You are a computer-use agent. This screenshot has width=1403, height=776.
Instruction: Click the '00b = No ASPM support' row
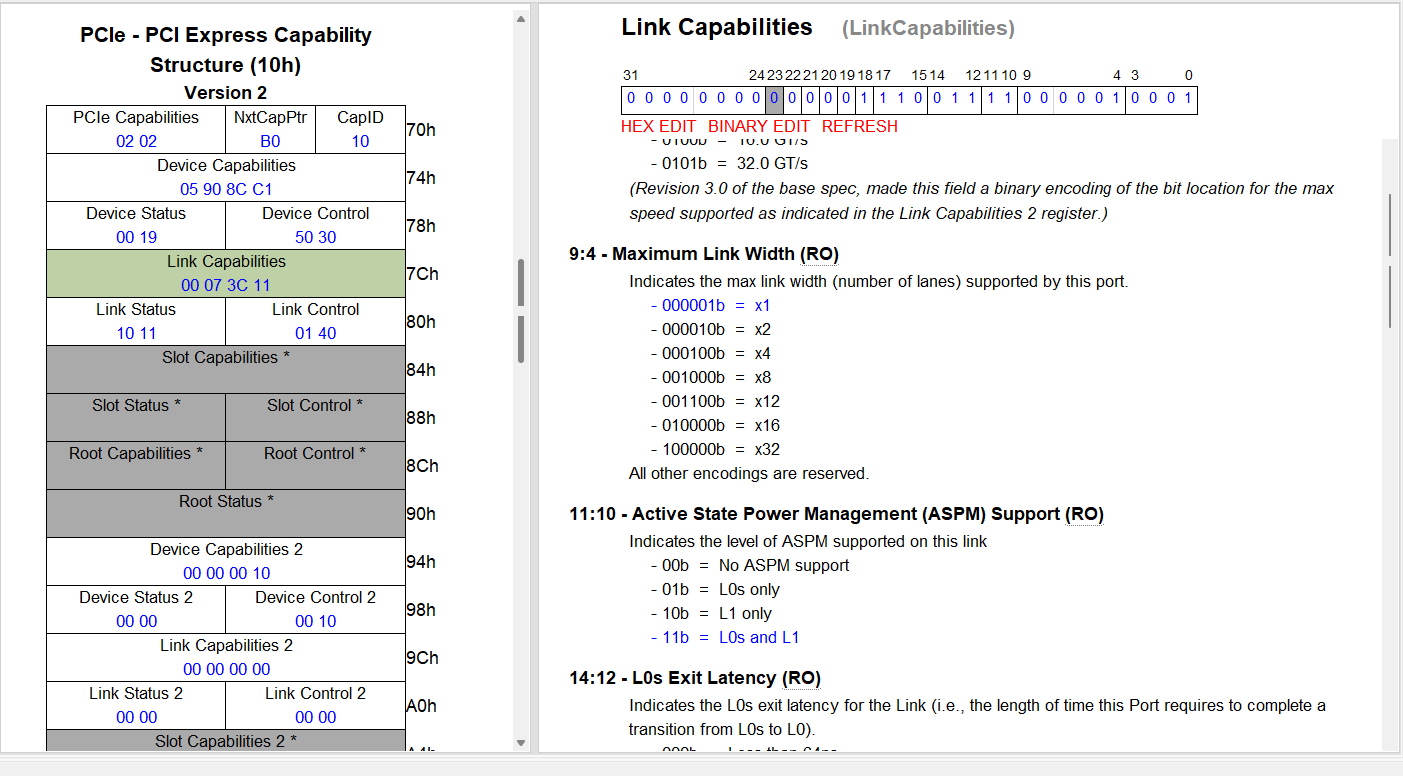click(750, 565)
